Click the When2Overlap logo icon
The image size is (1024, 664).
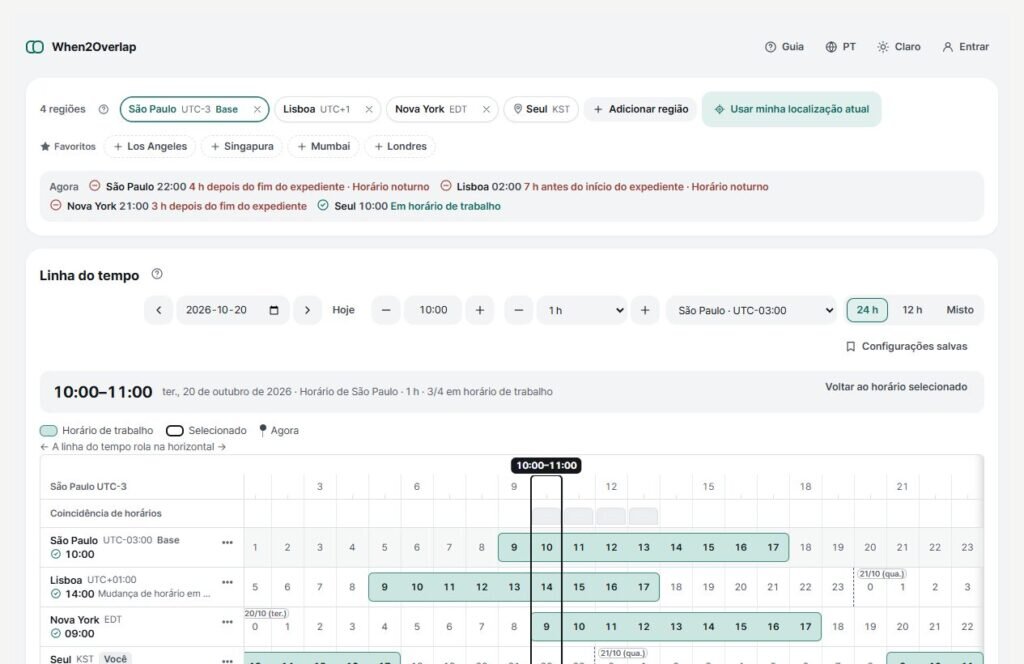coord(35,47)
